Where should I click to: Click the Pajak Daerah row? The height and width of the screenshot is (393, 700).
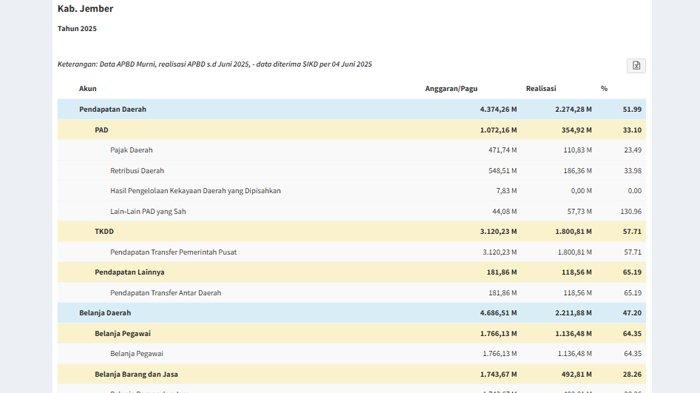click(351, 150)
